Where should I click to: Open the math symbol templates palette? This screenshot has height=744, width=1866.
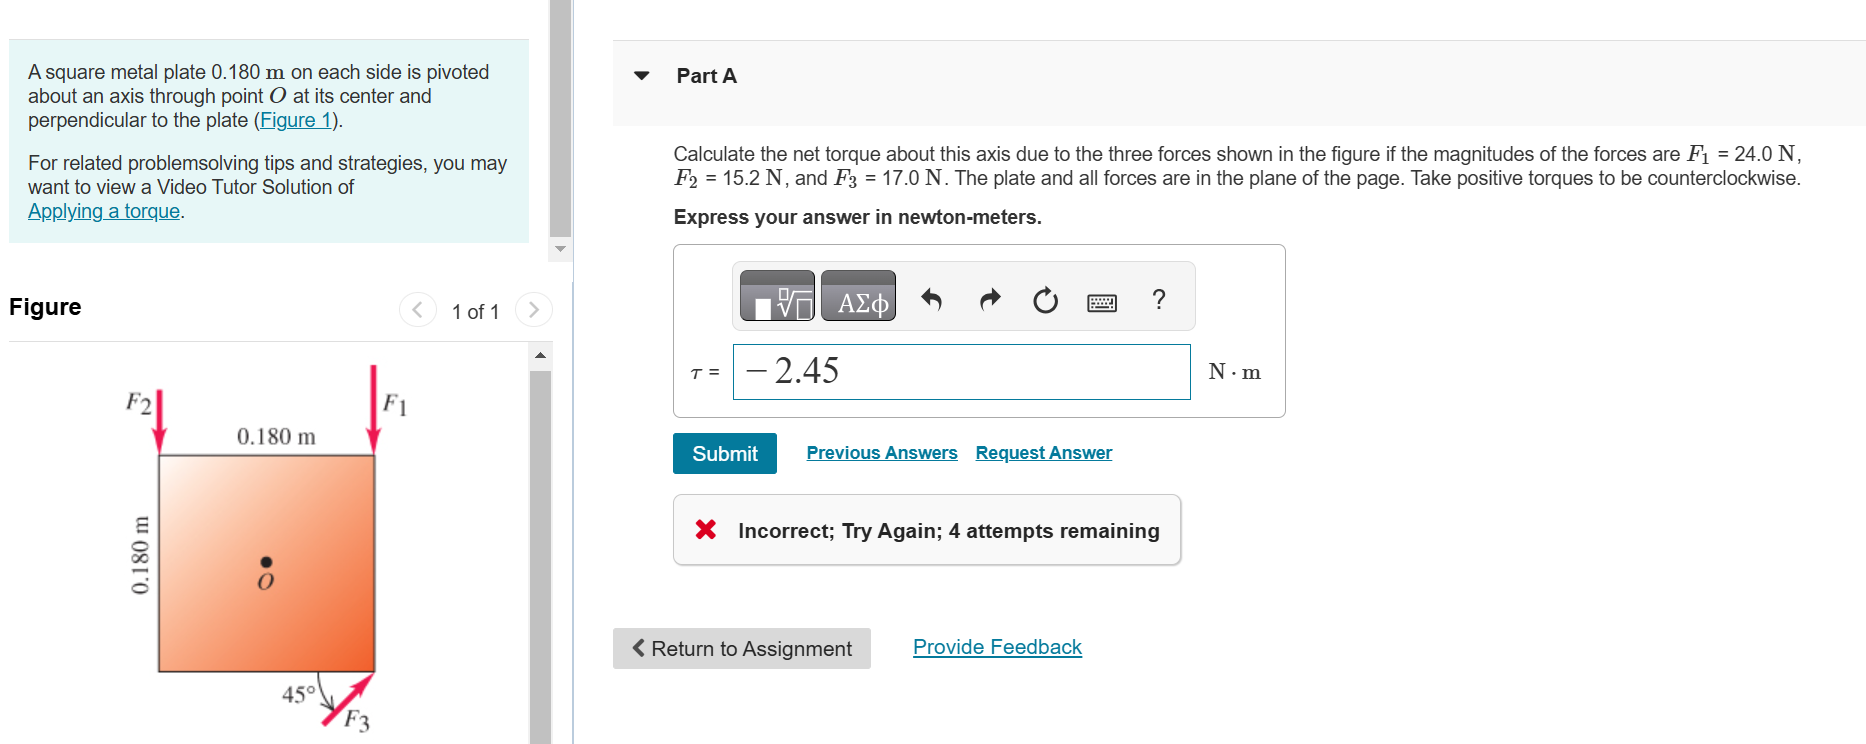pos(775,296)
